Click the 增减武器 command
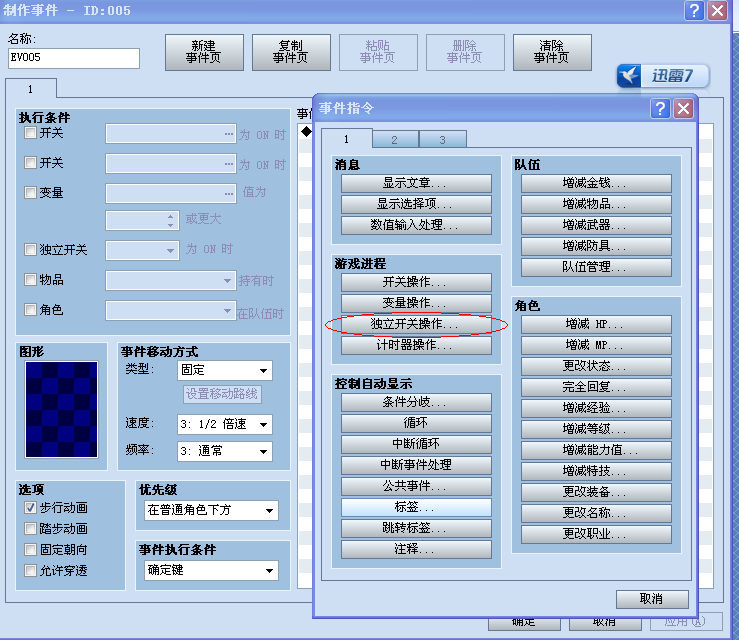739x640 pixels. click(x=596, y=225)
